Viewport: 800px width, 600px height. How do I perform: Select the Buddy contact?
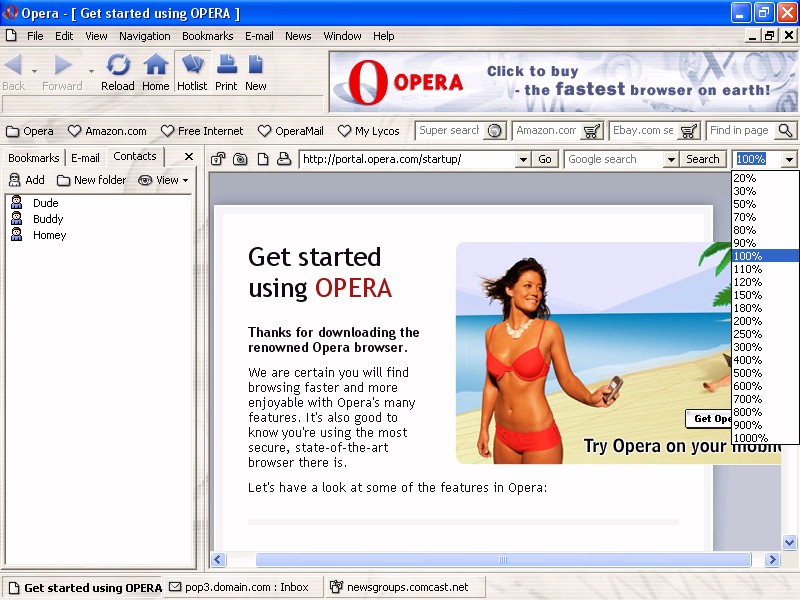point(48,219)
